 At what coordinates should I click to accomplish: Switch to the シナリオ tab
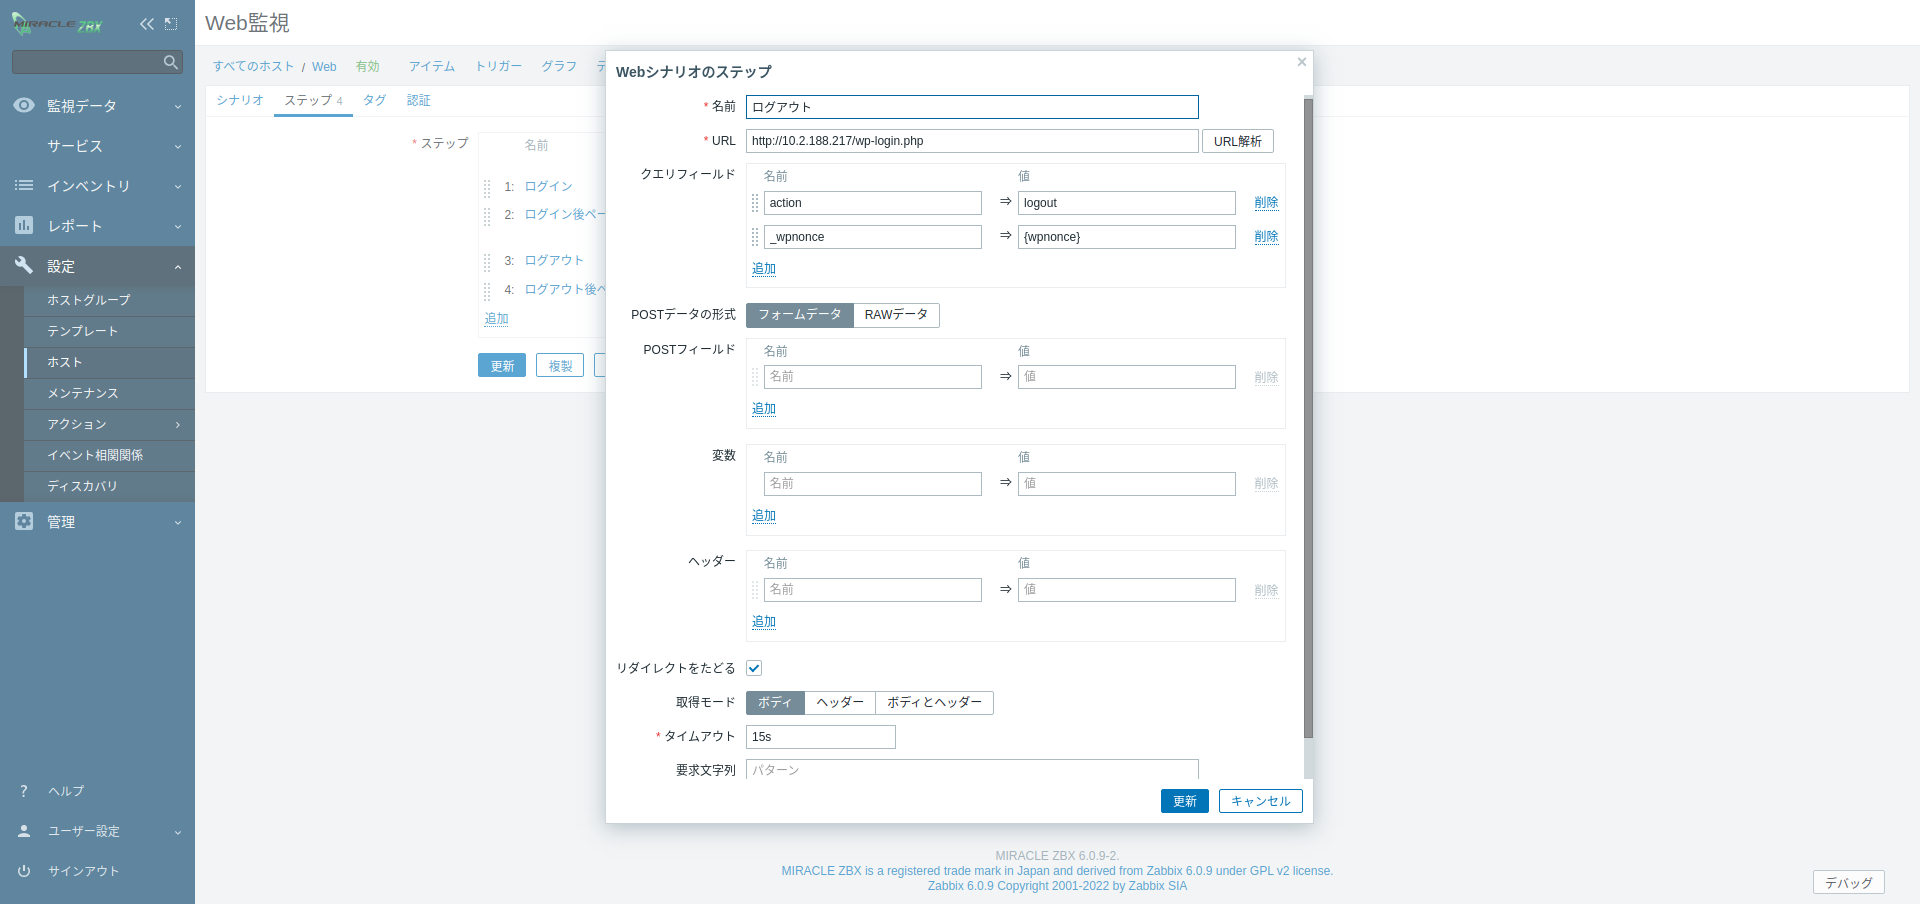[240, 101]
